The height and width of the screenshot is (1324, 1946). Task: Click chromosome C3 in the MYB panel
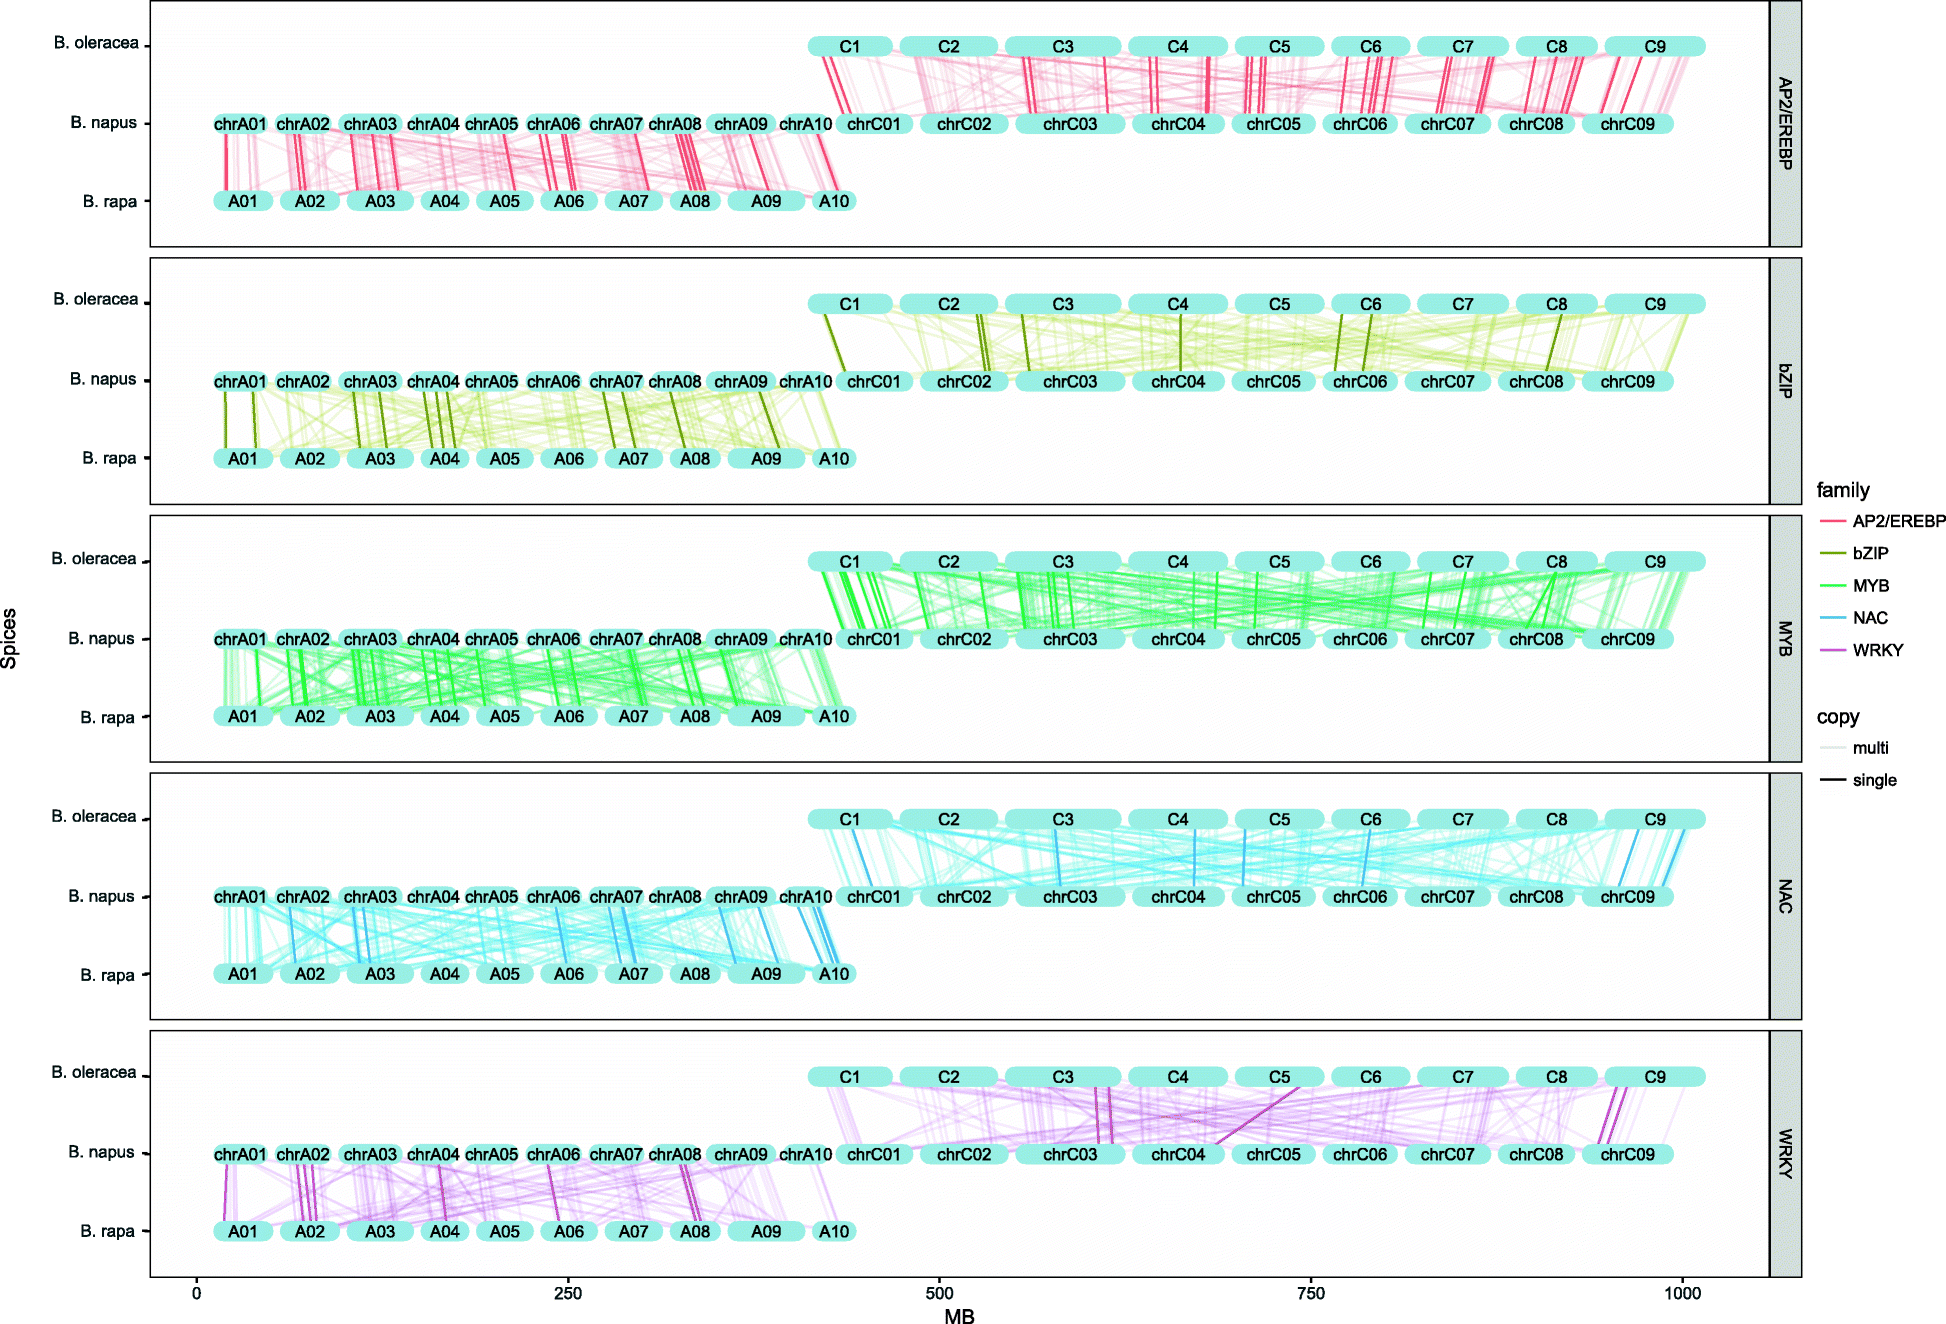(1063, 562)
